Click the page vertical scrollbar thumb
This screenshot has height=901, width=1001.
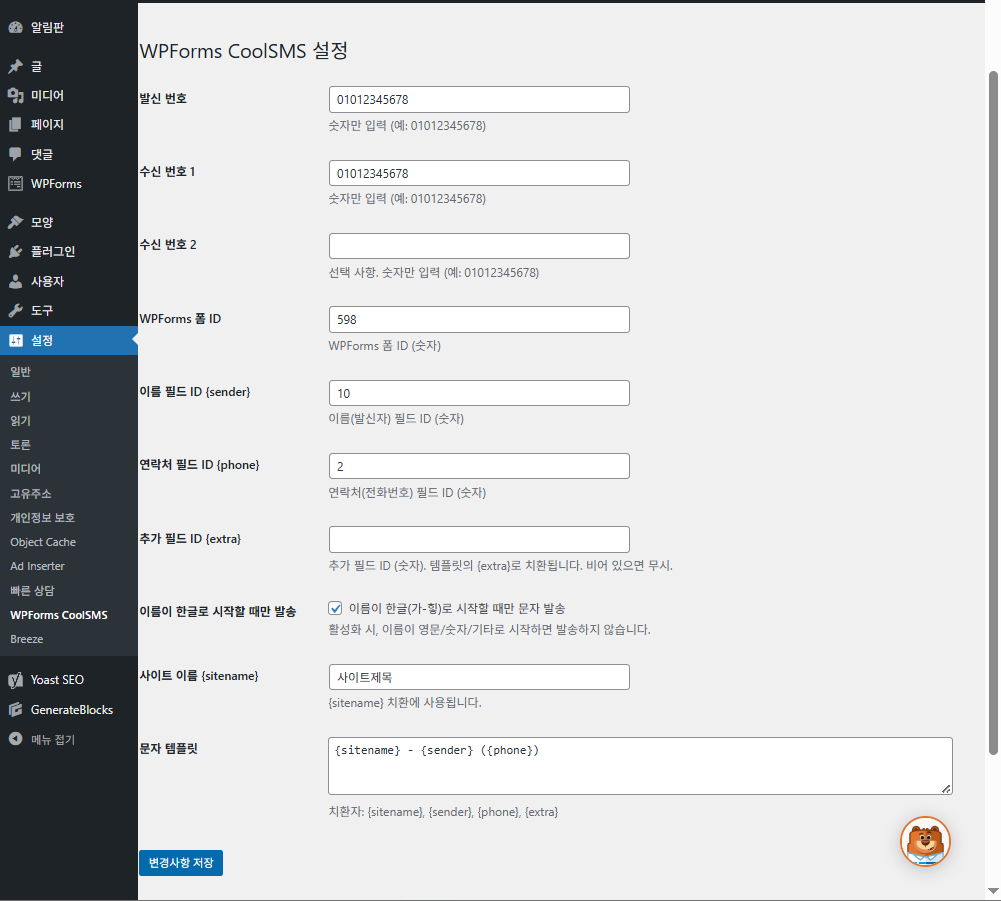(x=993, y=413)
